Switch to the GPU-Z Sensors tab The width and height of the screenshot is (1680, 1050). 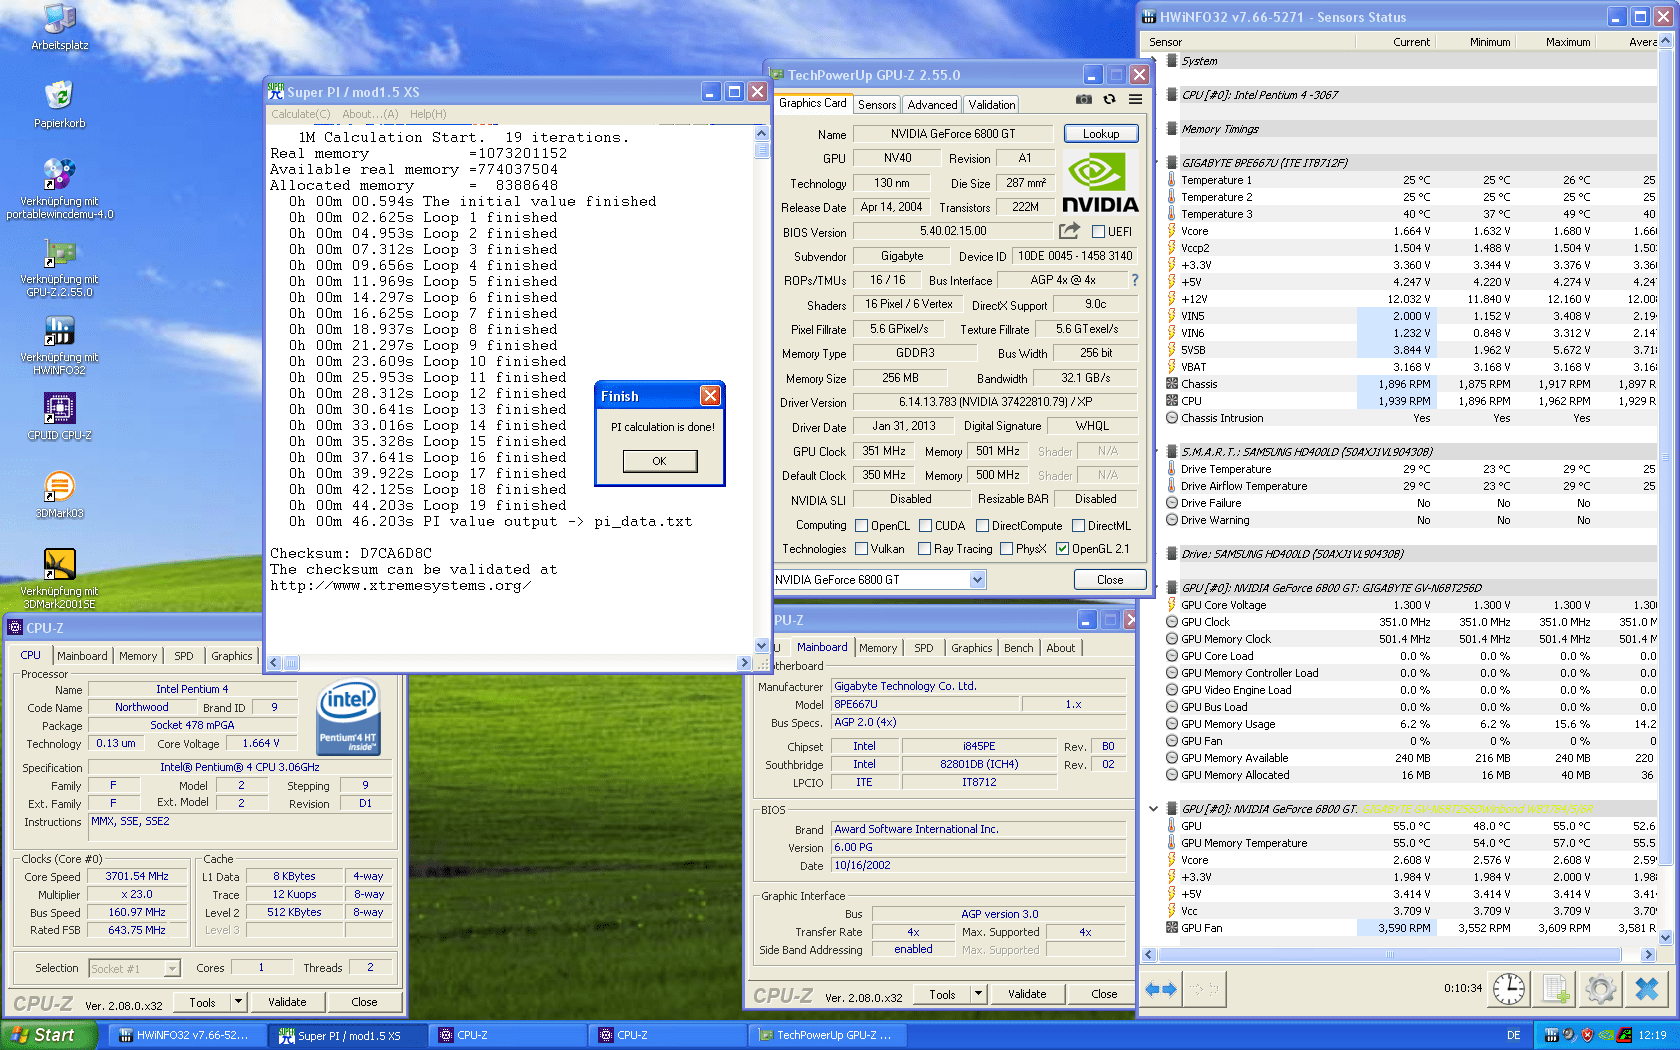pos(876,105)
